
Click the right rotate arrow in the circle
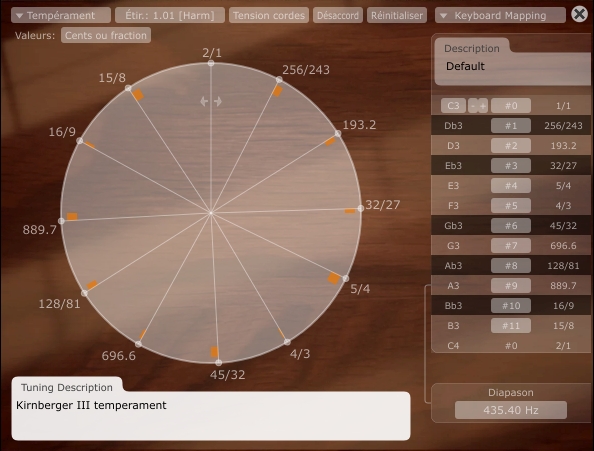pyautogui.click(x=218, y=101)
